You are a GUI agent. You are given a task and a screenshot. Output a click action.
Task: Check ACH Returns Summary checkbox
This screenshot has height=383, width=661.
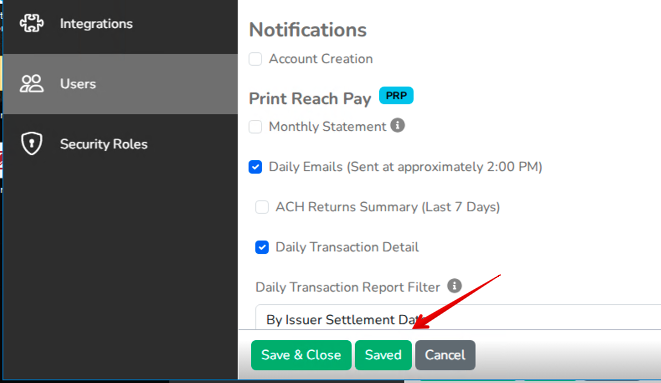point(262,207)
